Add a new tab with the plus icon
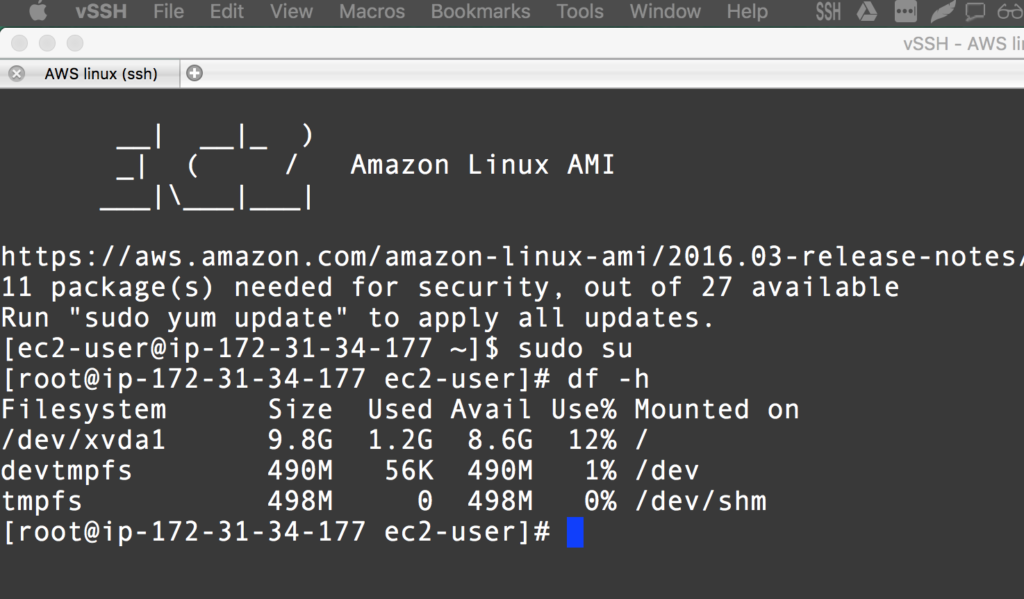1024x599 pixels. [x=194, y=73]
